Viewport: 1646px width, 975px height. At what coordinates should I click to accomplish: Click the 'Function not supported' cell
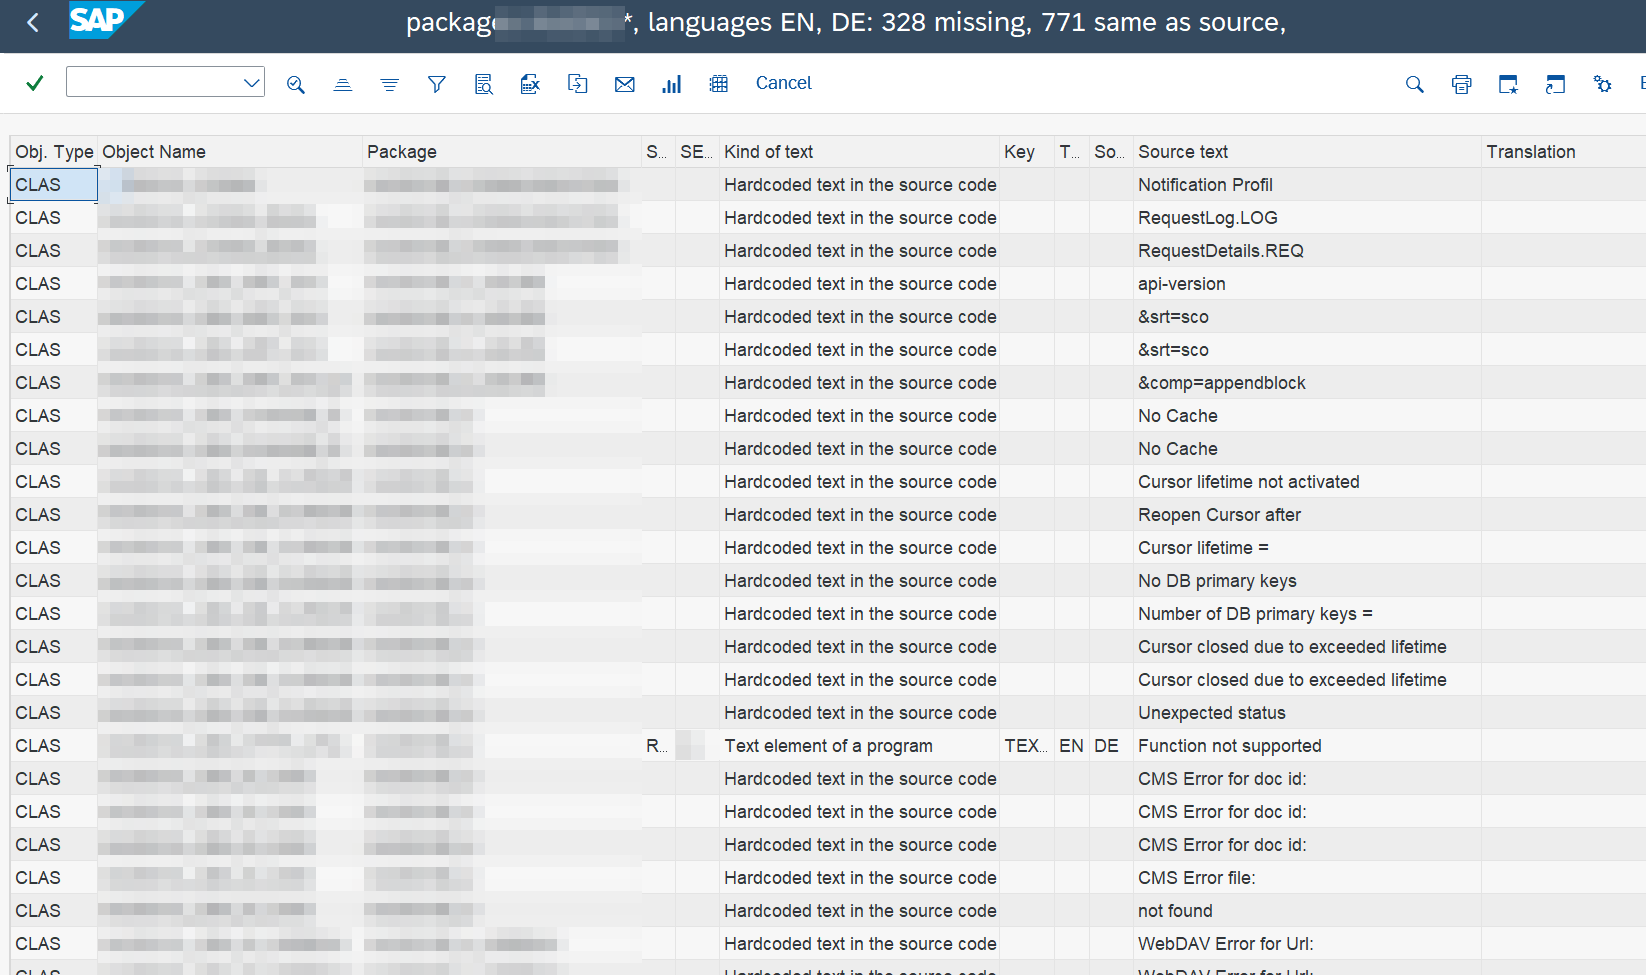[1307, 746]
